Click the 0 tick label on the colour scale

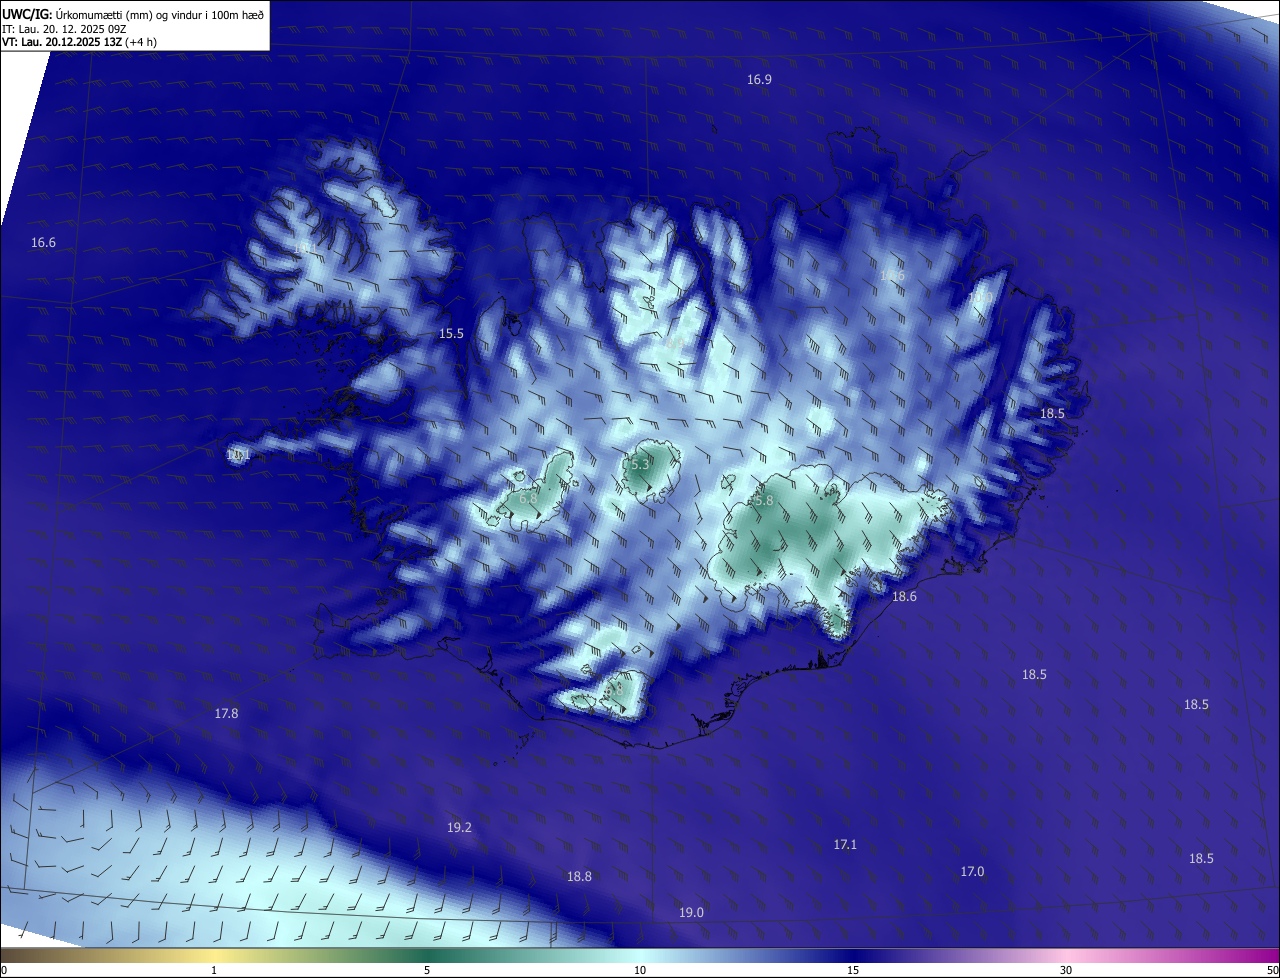point(4,970)
